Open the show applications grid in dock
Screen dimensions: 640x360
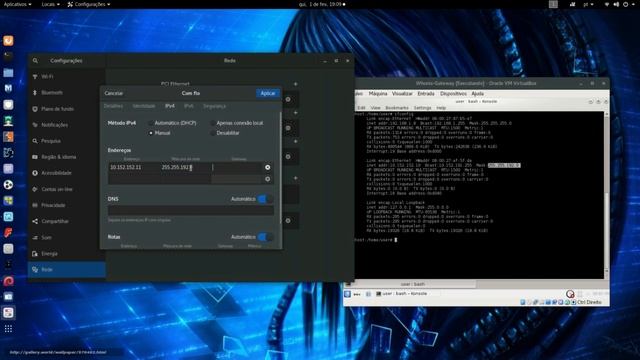click(8, 329)
